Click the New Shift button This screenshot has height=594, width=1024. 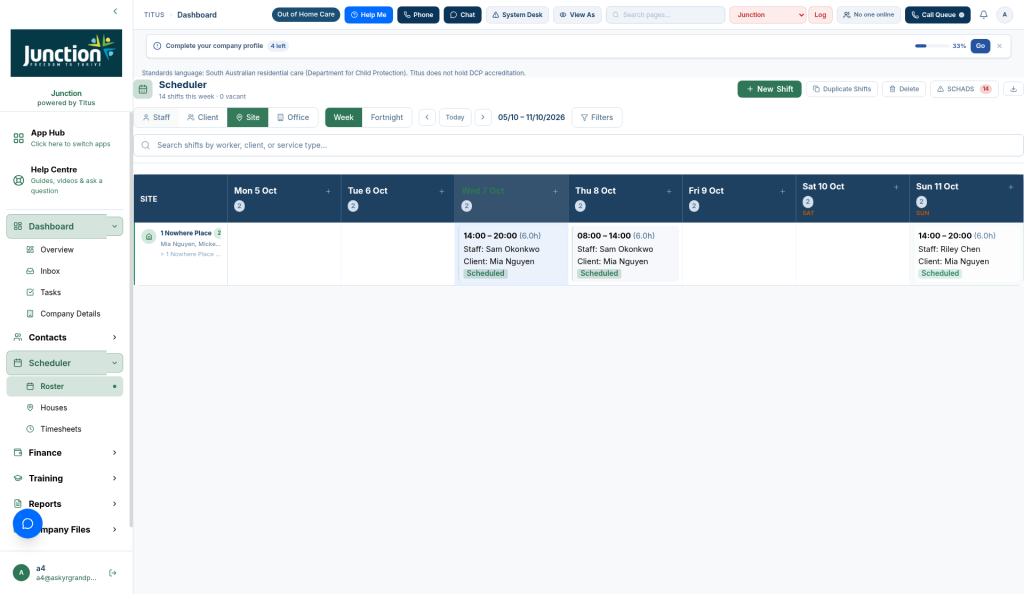[x=769, y=89]
